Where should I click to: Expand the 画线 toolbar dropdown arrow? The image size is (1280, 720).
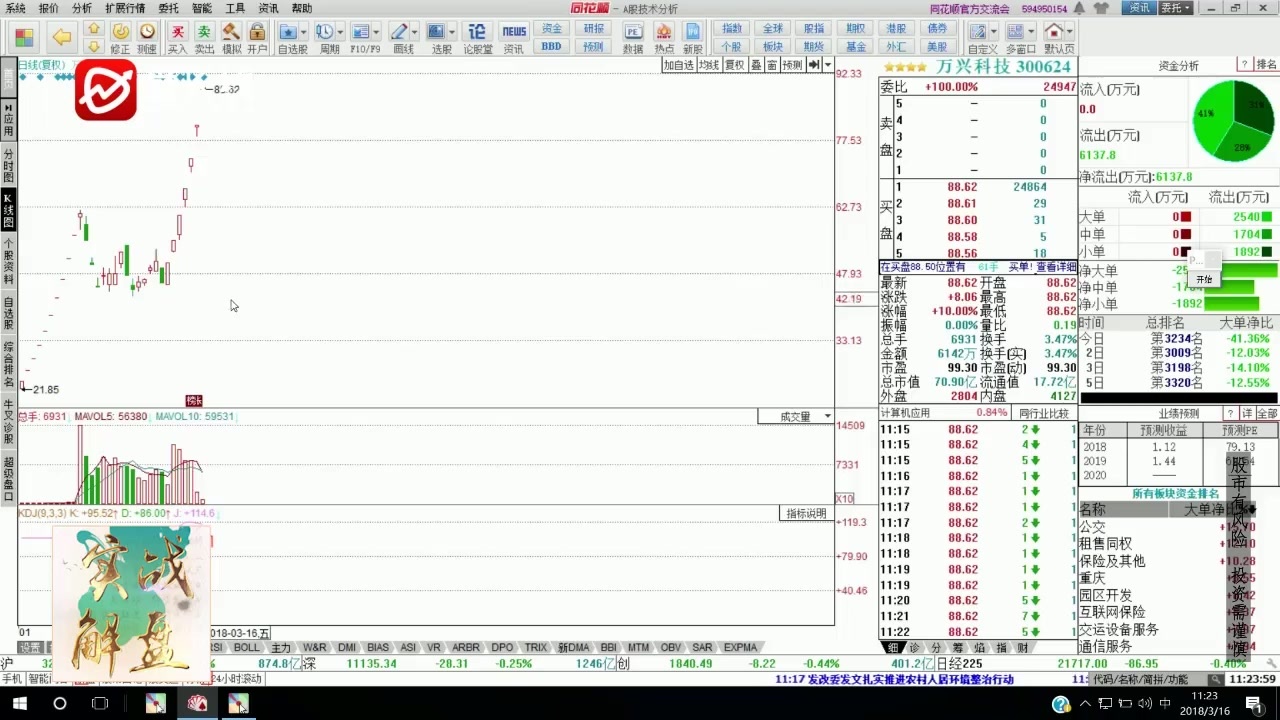pyautogui.click(x=415, y=32)
